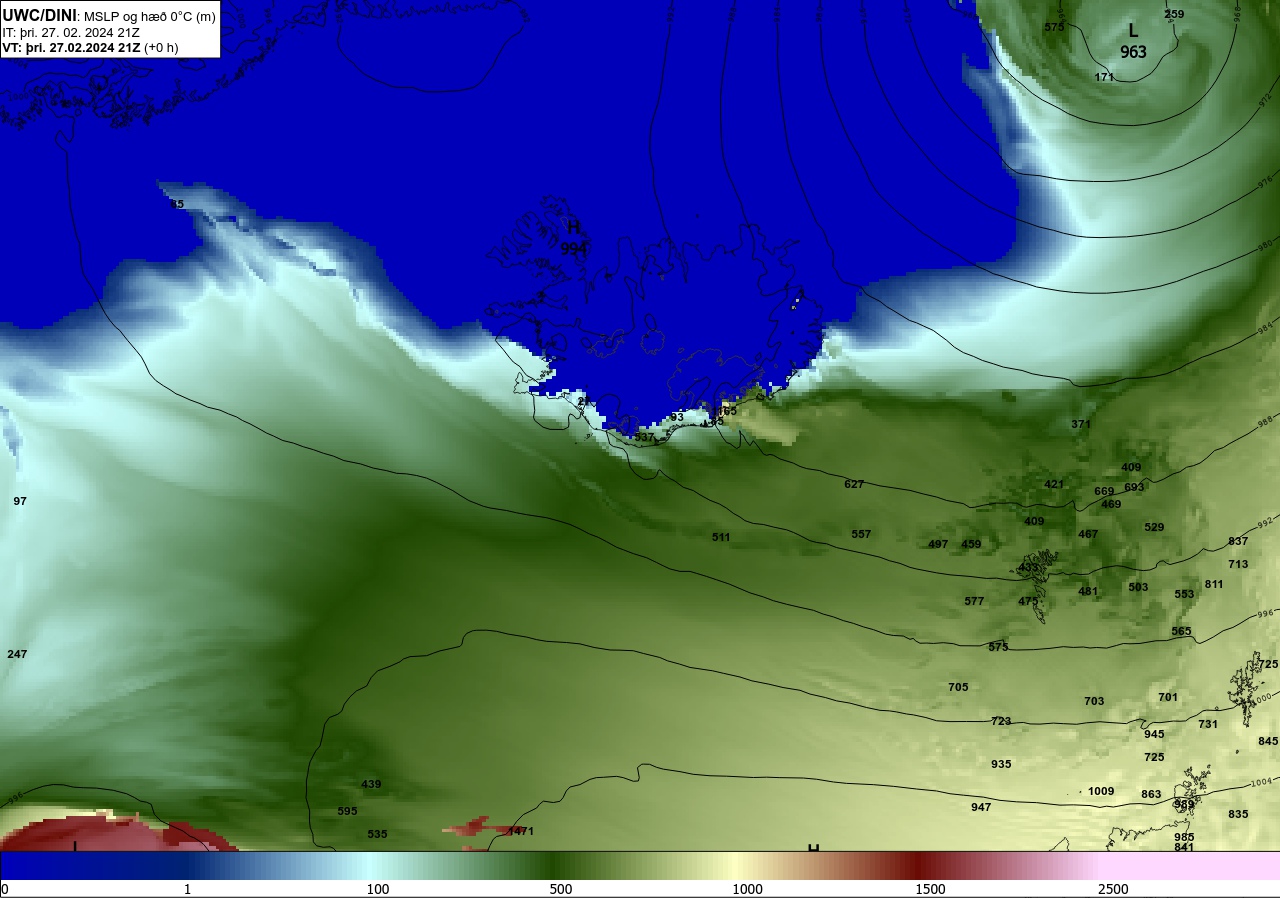Click the IT initialization time line

click(71, 32)
